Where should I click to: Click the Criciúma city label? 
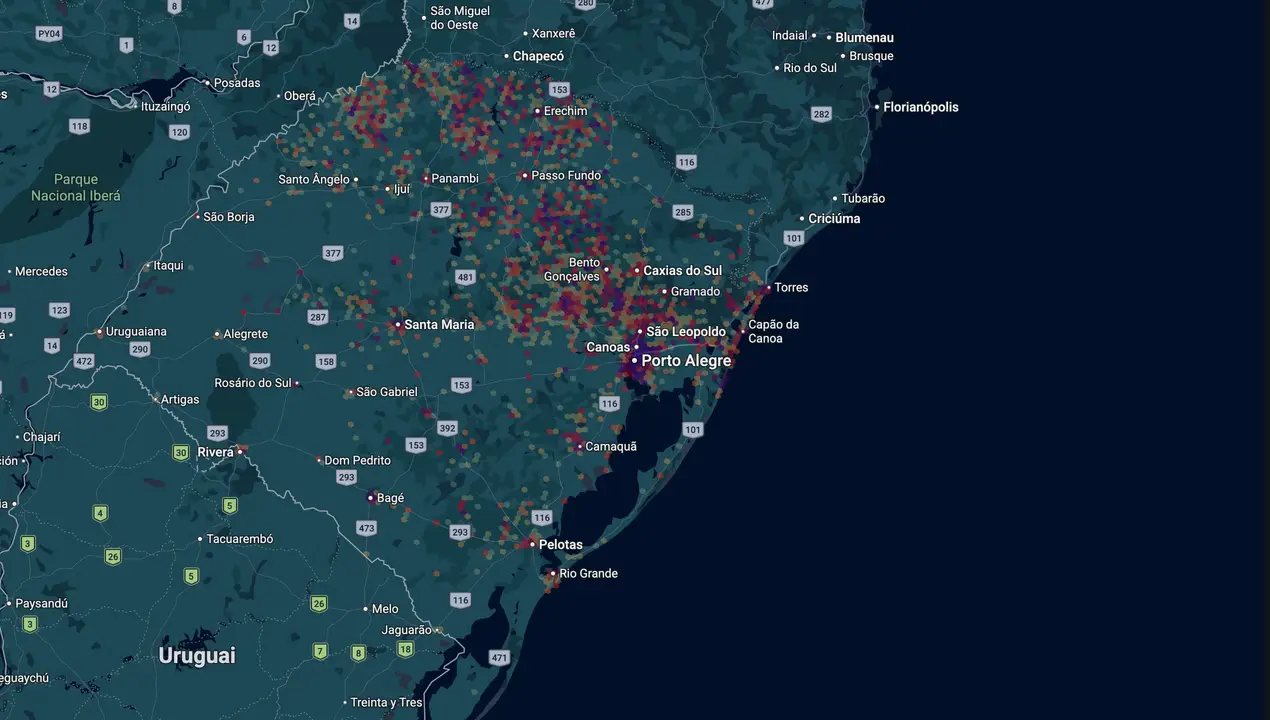click(x=834, y=218)
